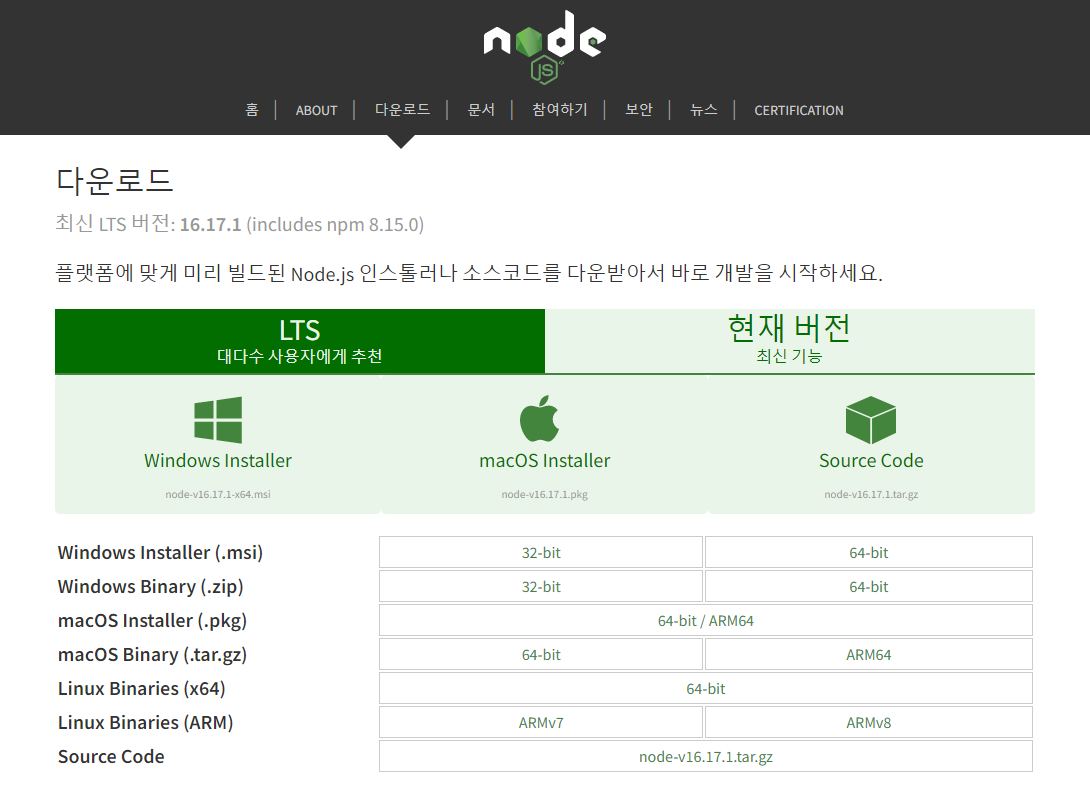
Task: Click the Source Code row label
Action: (x=111, y=757)
